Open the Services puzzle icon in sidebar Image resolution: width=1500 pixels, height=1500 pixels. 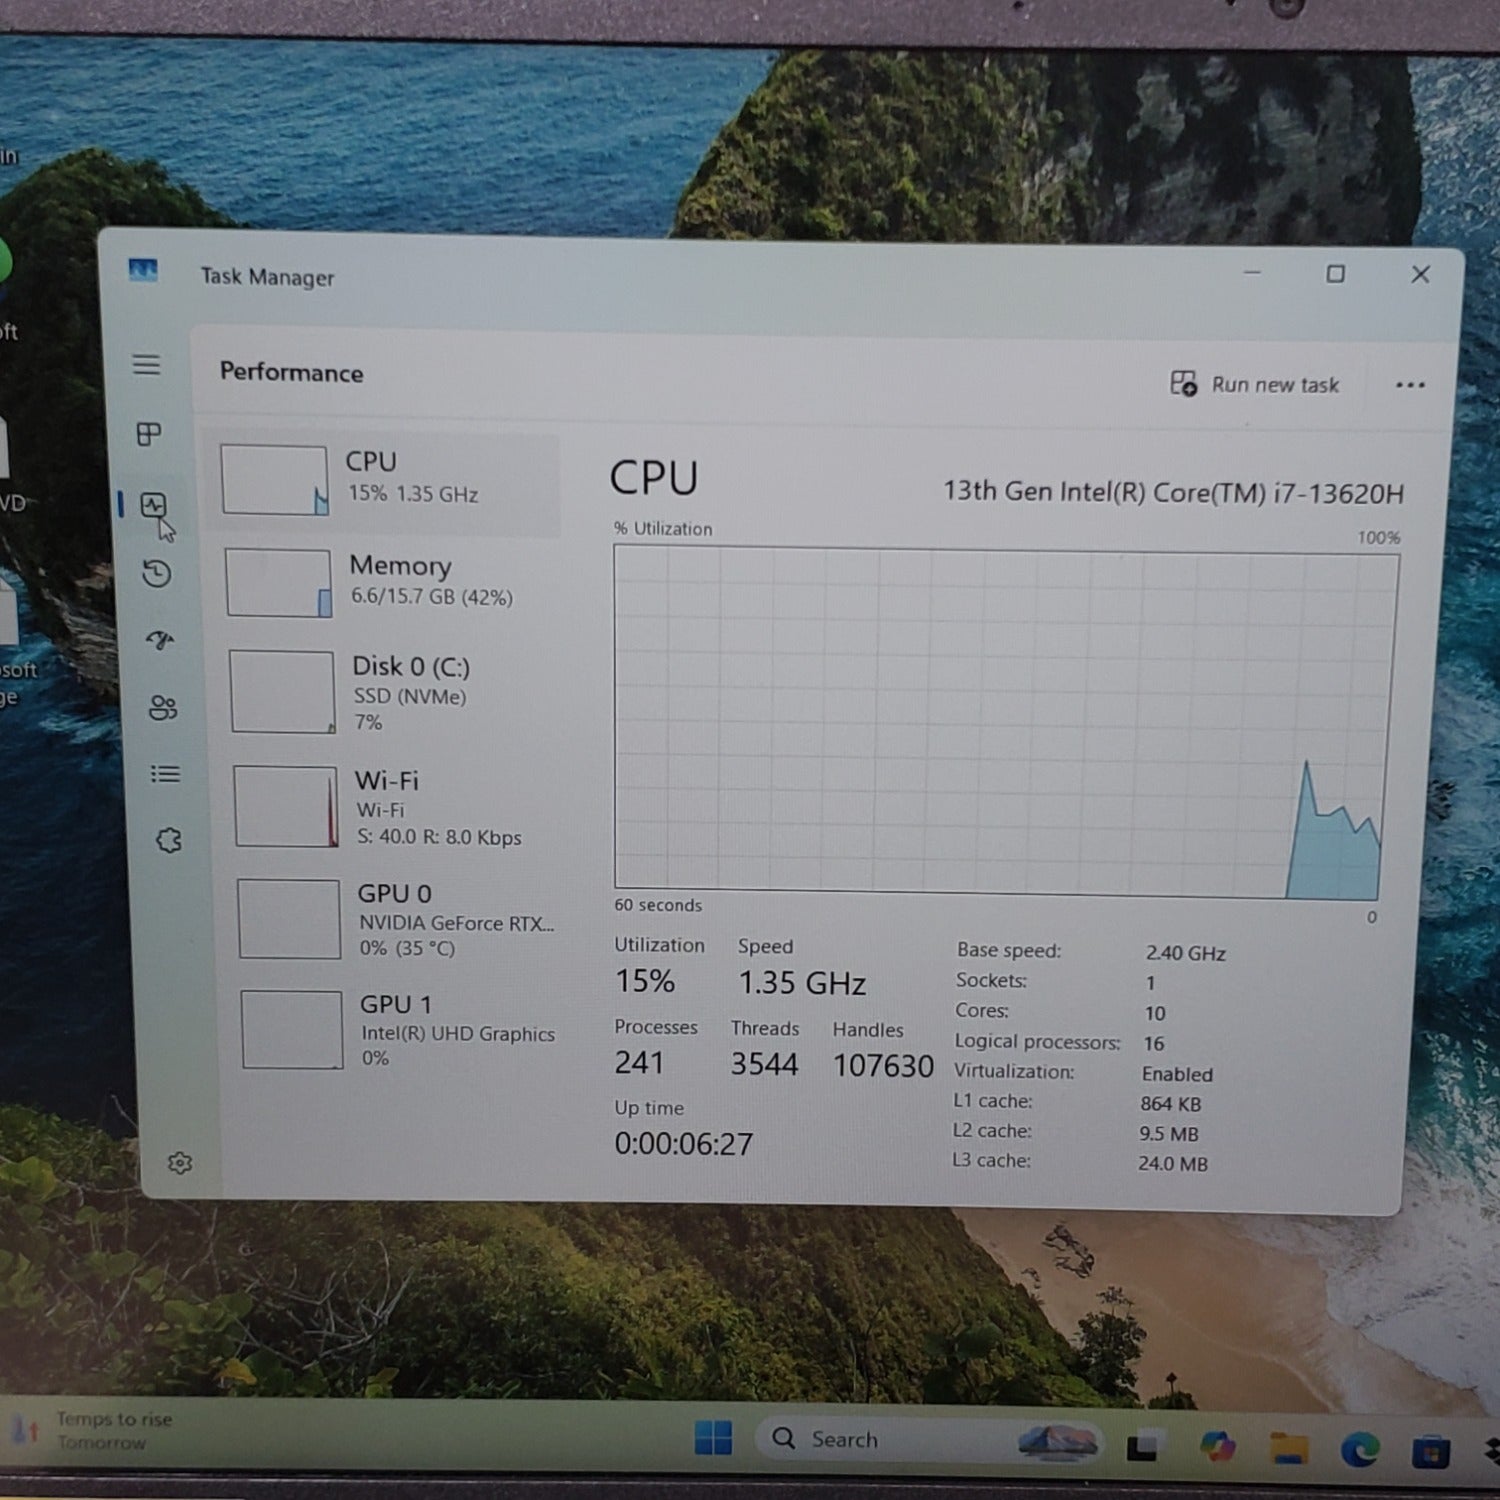[169, 840]
